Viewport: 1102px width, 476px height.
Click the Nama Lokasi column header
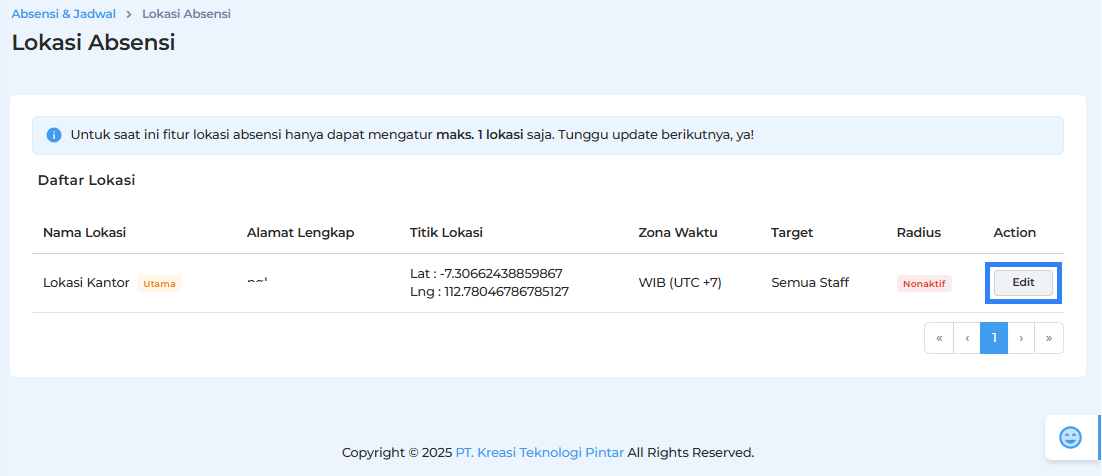(x=84, y=233)
